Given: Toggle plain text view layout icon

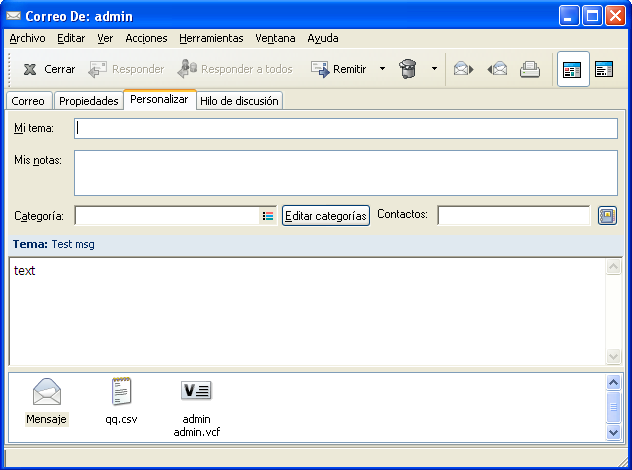Looking at the screenshot, I should (x=604, y=69).
